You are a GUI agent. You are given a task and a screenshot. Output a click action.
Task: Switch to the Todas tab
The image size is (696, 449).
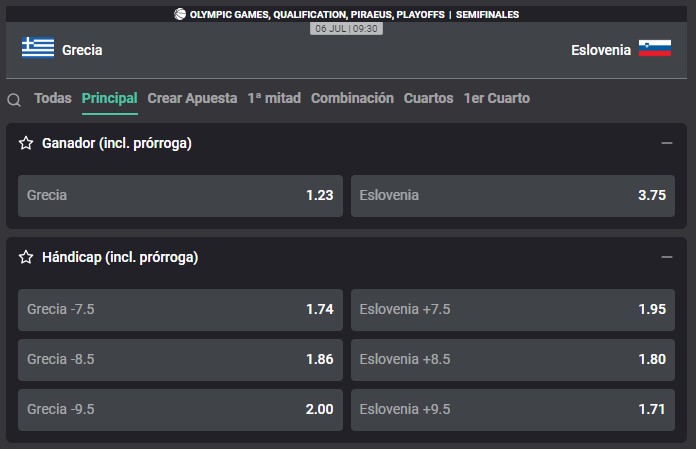click(x=53, y=98)
